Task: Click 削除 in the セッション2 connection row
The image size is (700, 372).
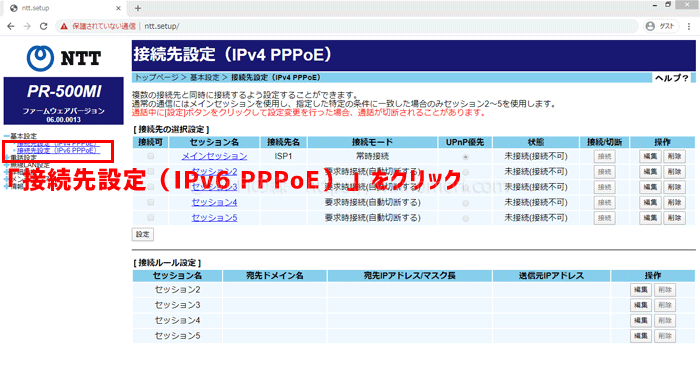Action: pyautogui.click(x=674, y=172)
